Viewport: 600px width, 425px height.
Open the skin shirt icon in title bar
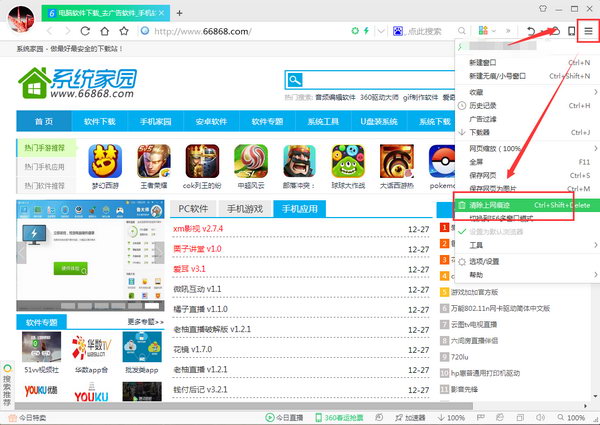pyautogui.click(x=543, y=8)
